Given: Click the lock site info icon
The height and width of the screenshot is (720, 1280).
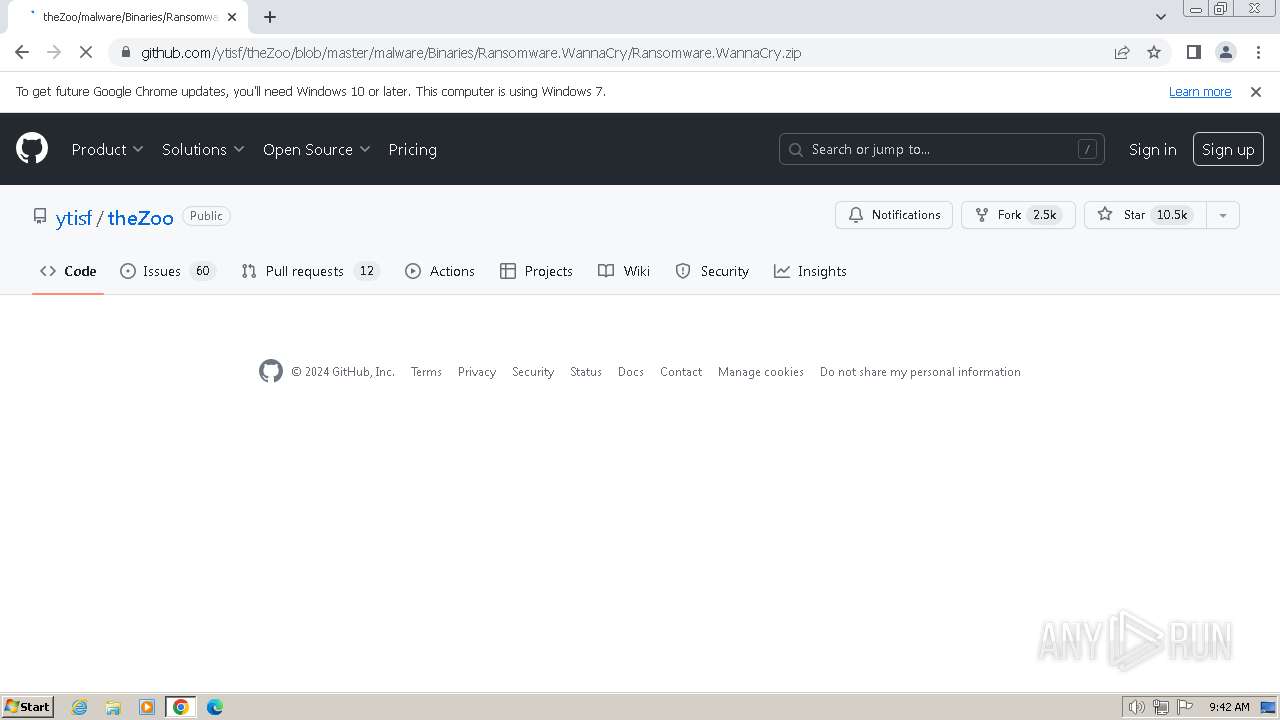Looking at the screenshot, I should 125,52.
